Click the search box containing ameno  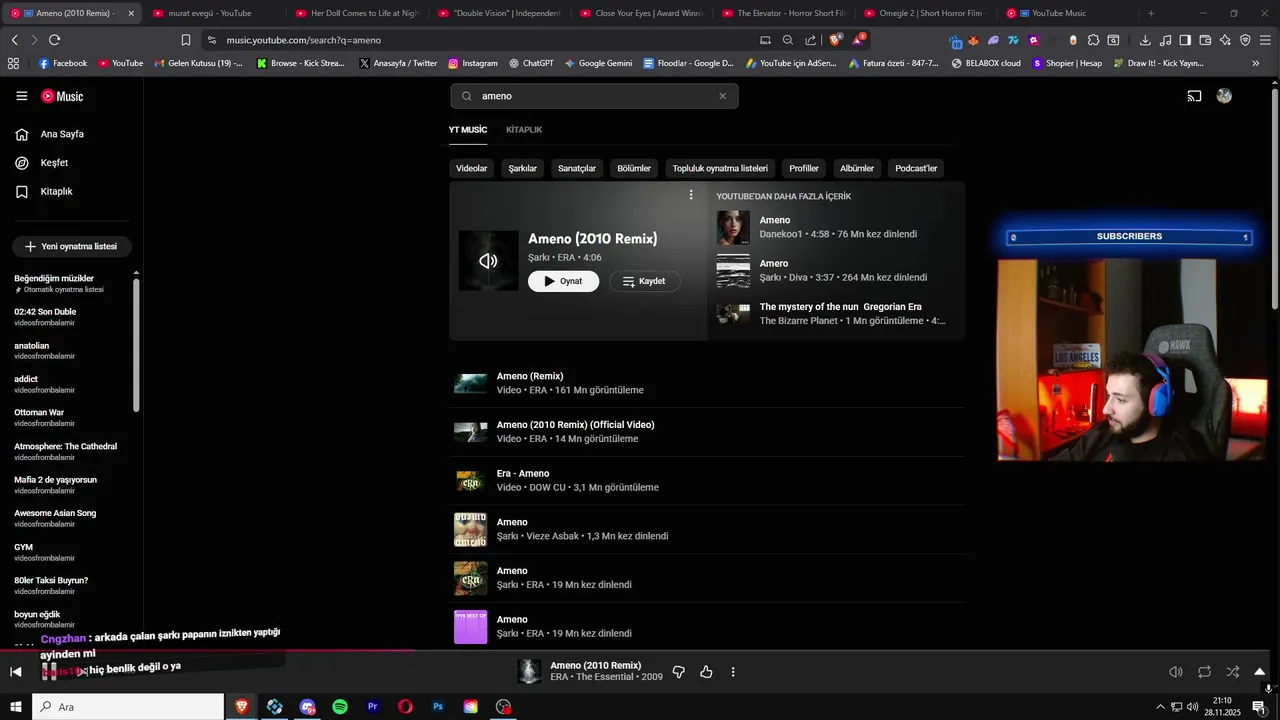(x=594, y=96)
